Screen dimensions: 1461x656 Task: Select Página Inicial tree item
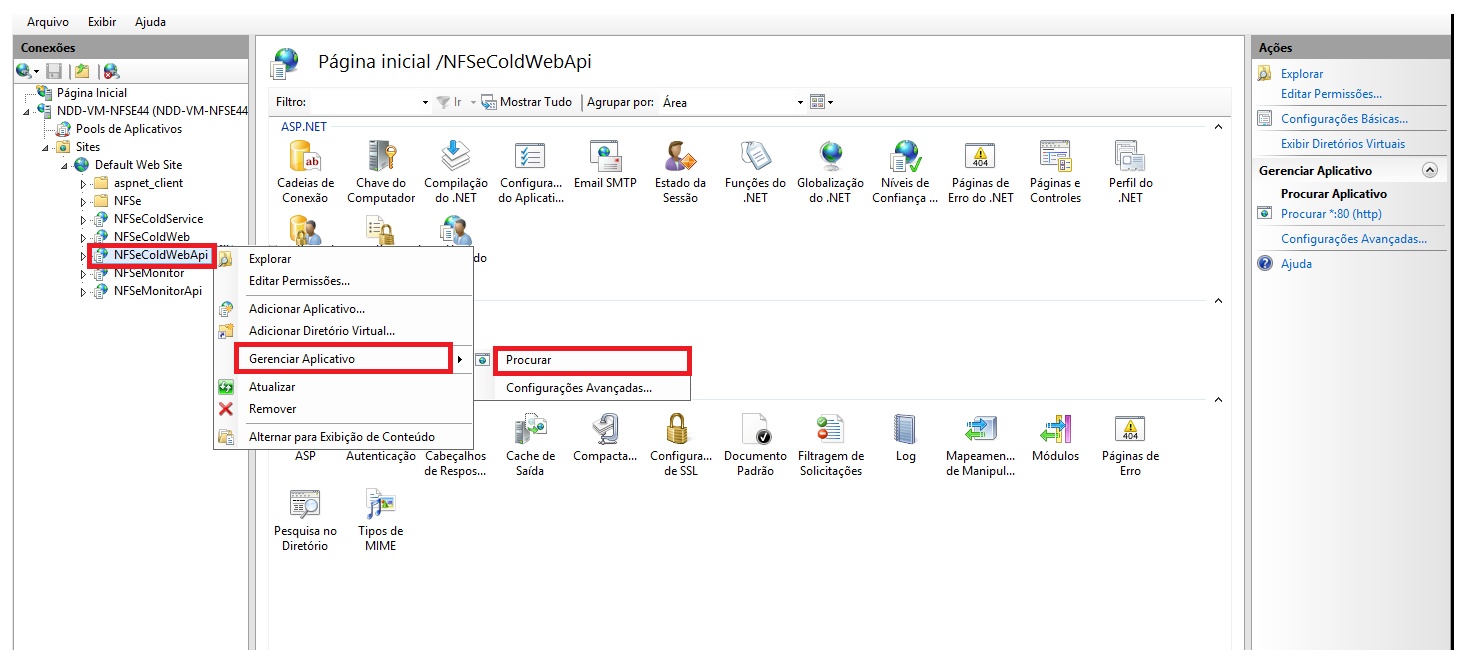(92, 93)
